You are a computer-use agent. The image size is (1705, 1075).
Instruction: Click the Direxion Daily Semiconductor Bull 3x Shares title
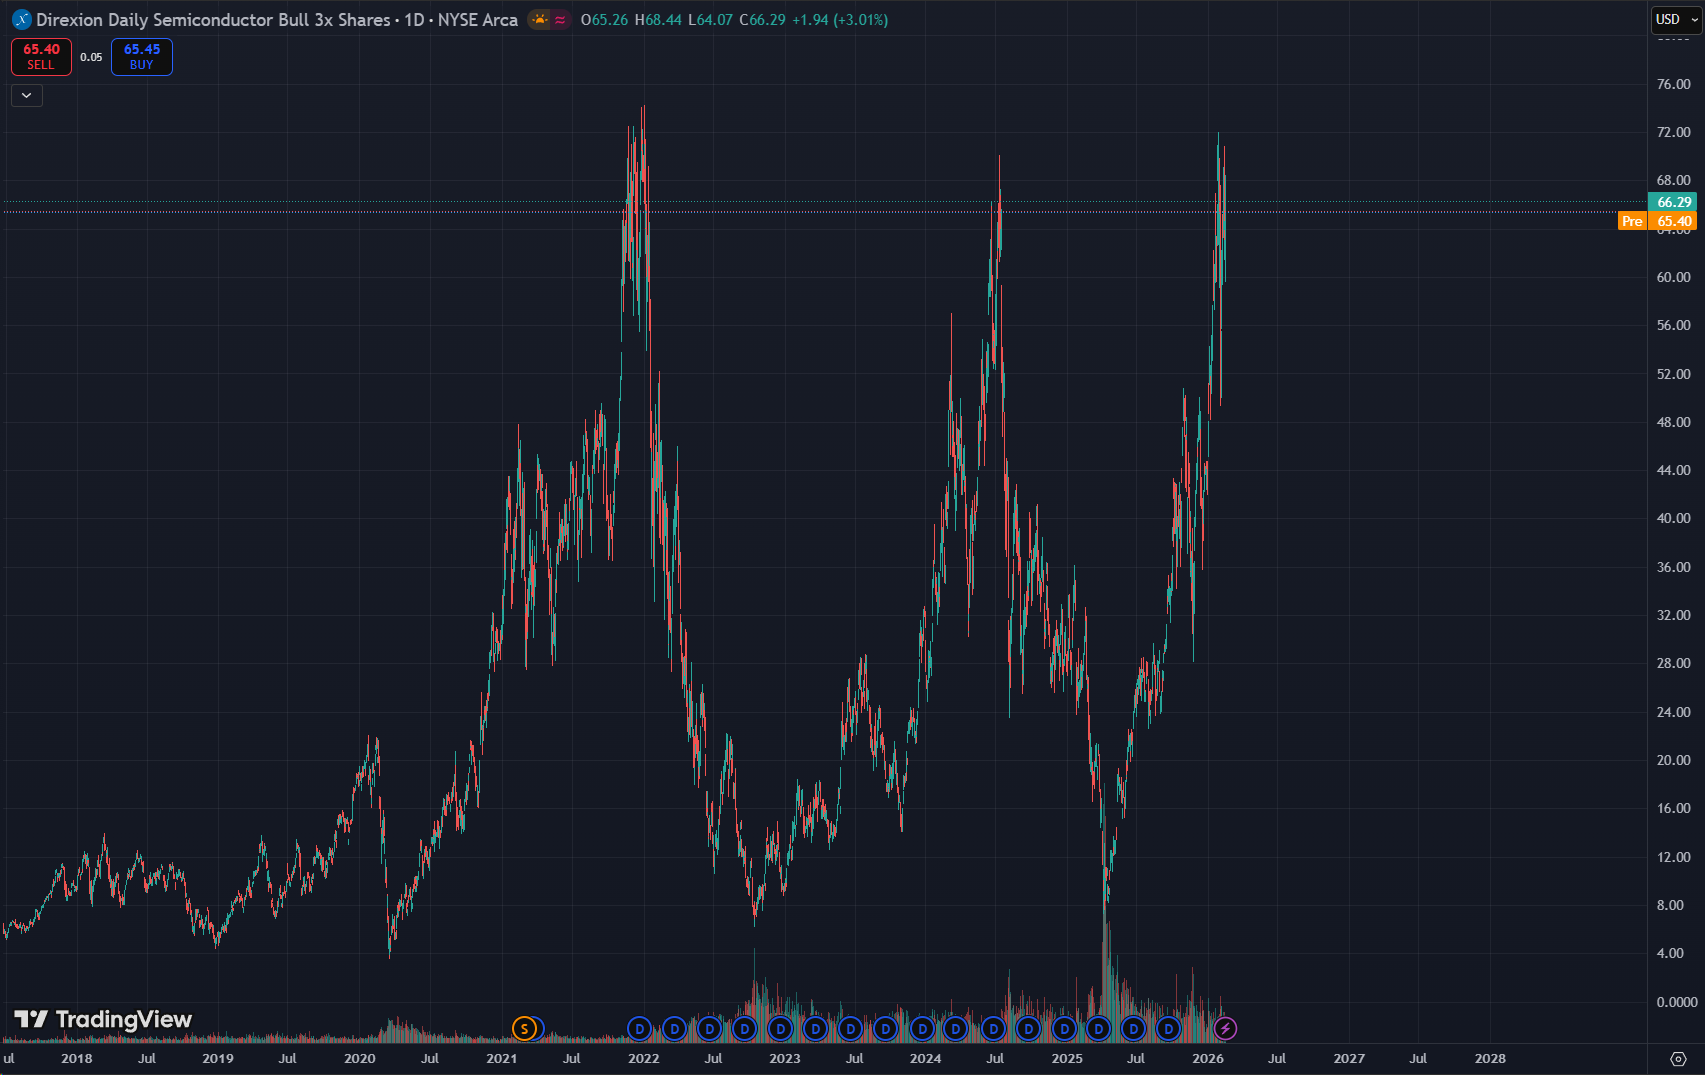click(214, 20)
